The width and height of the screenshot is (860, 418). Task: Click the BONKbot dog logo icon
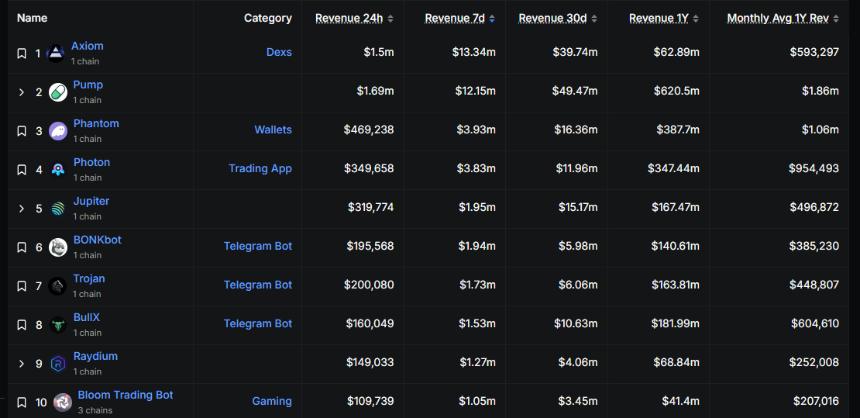click(x=58, y=247)
